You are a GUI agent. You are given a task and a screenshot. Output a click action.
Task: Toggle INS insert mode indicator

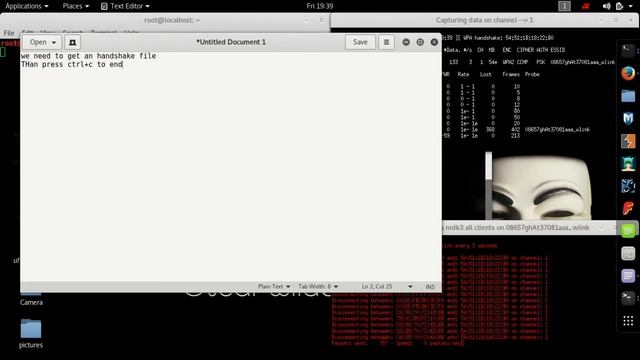click(430, 287)
